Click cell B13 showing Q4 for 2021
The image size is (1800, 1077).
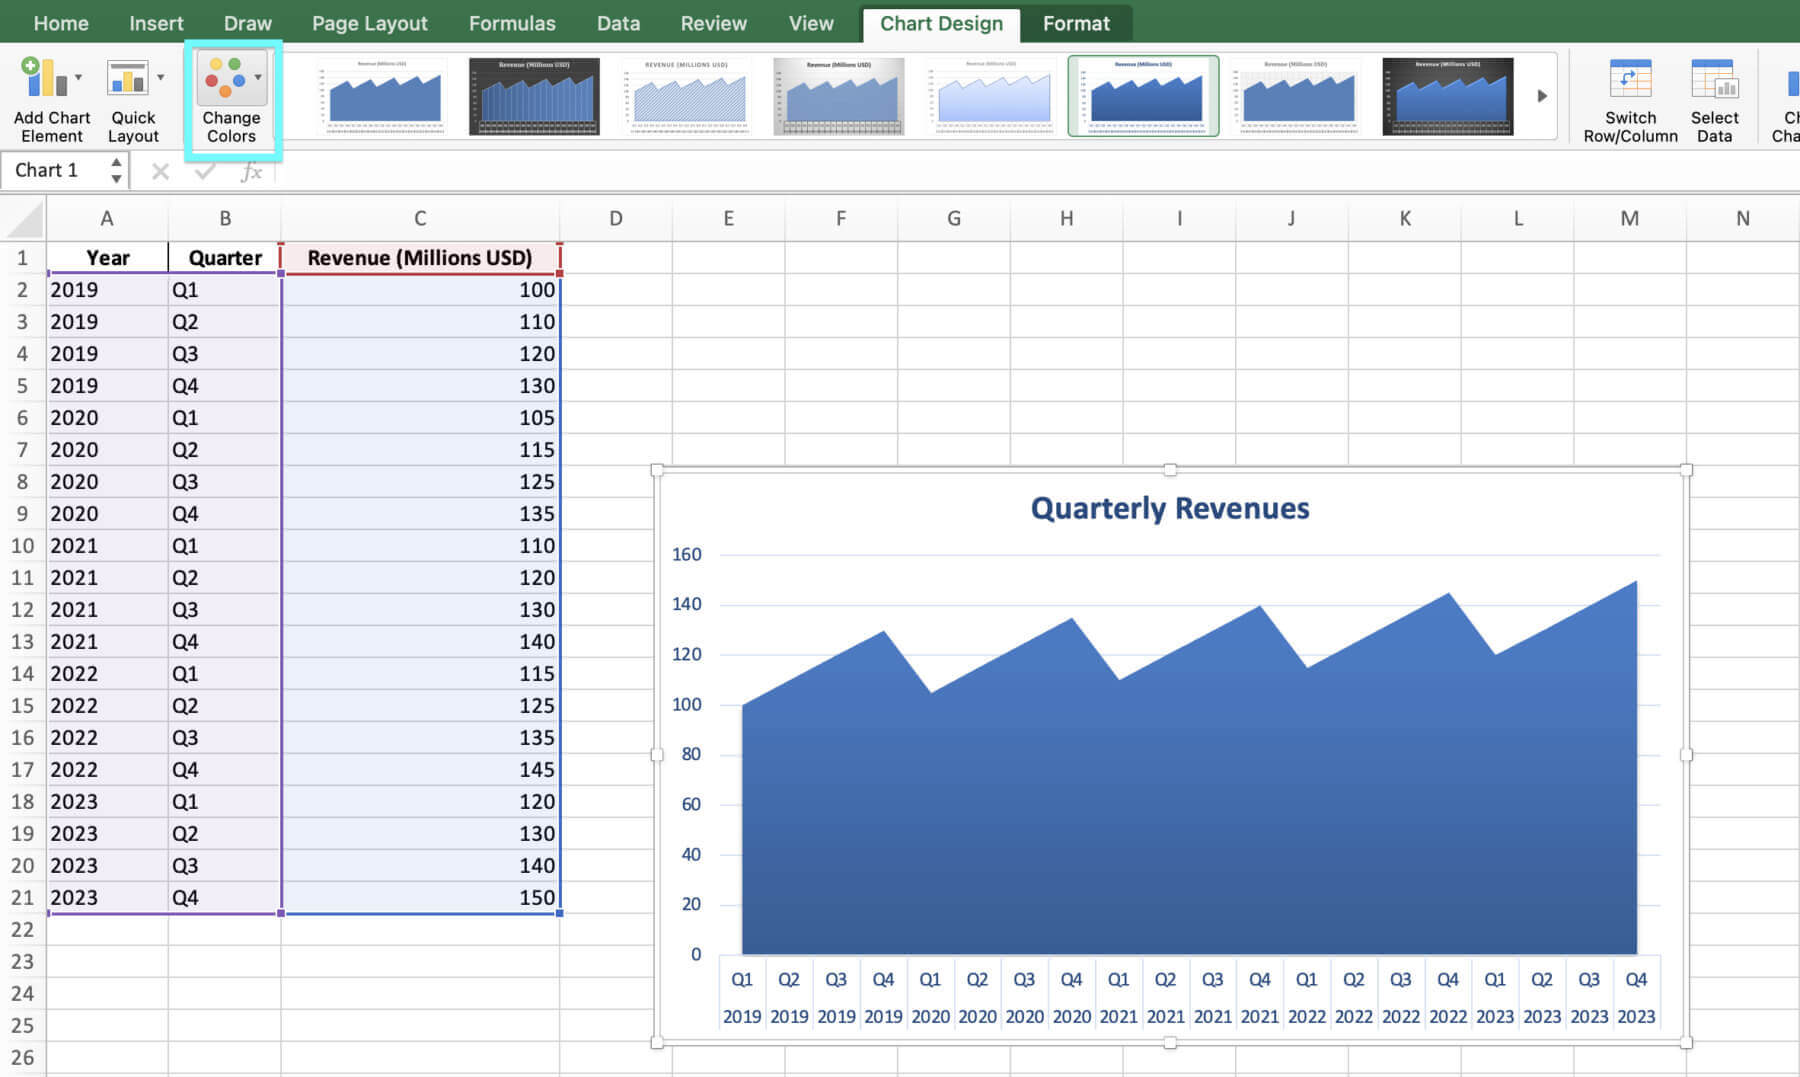coord(225,642)
